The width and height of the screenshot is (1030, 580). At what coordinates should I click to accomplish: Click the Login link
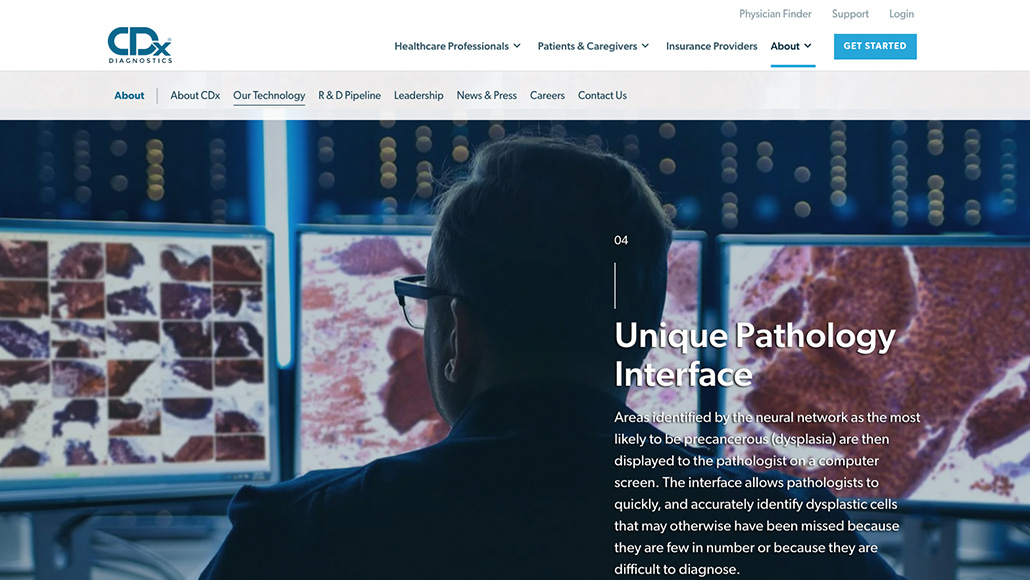point(901,13)
